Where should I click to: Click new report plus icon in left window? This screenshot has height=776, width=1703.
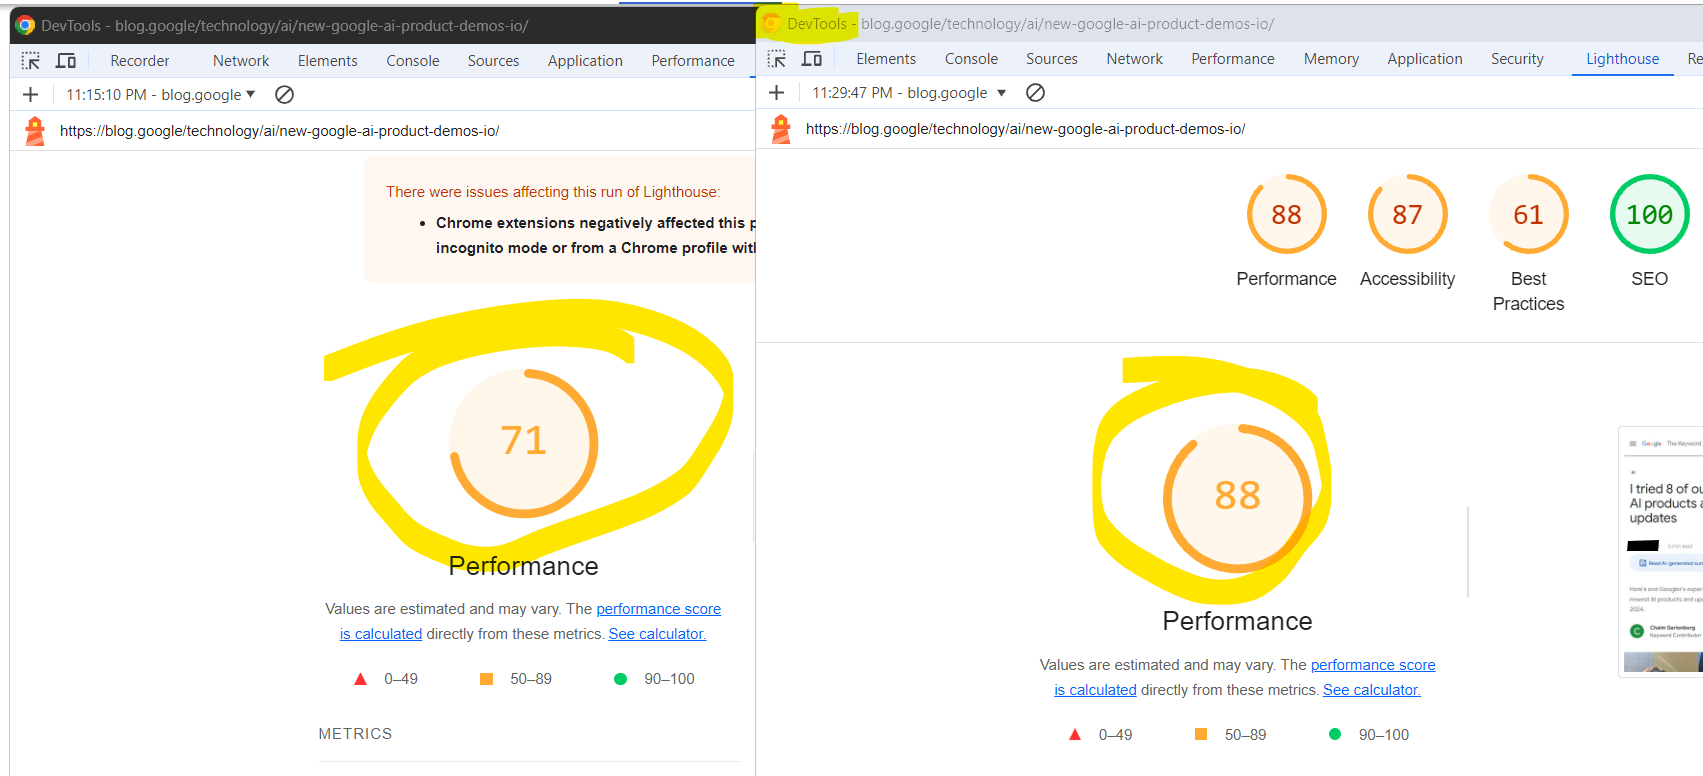tap(31, 94)
